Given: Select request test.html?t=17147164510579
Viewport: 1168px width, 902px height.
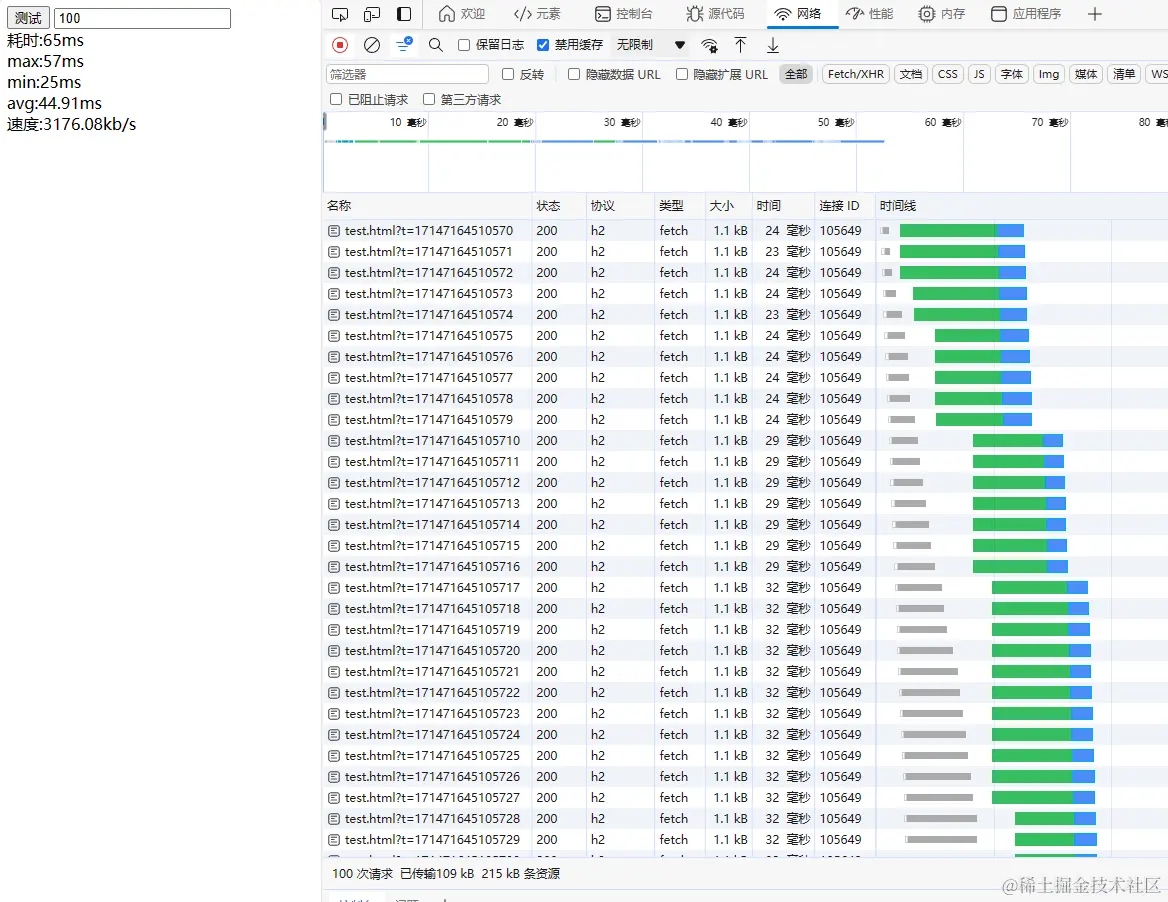Looking at the screenshot, I should coord(428,420).
